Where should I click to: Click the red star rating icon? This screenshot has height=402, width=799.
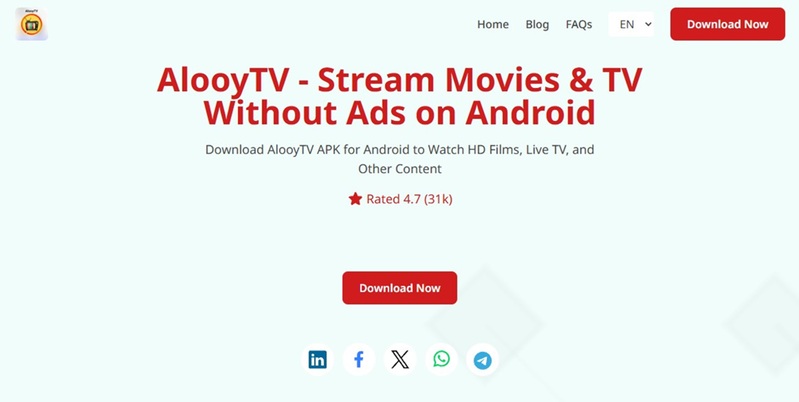[355, 199]
